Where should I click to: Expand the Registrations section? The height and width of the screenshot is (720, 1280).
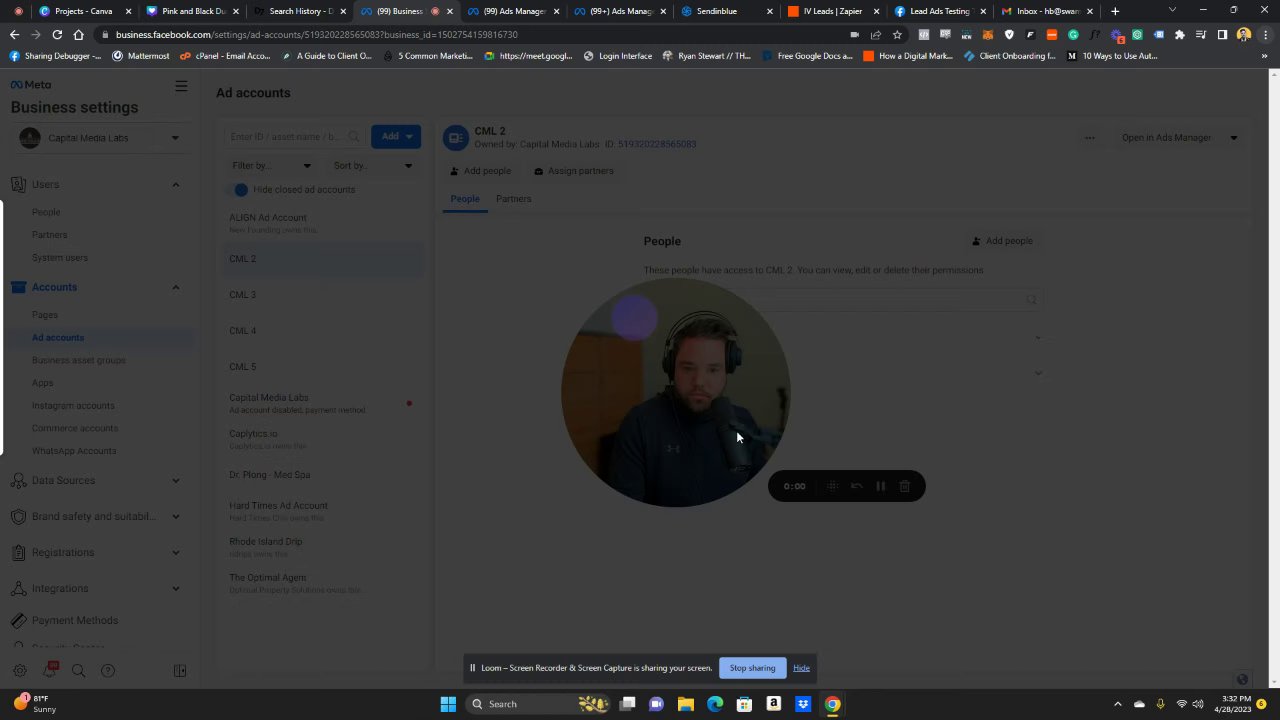coord(175,553)
